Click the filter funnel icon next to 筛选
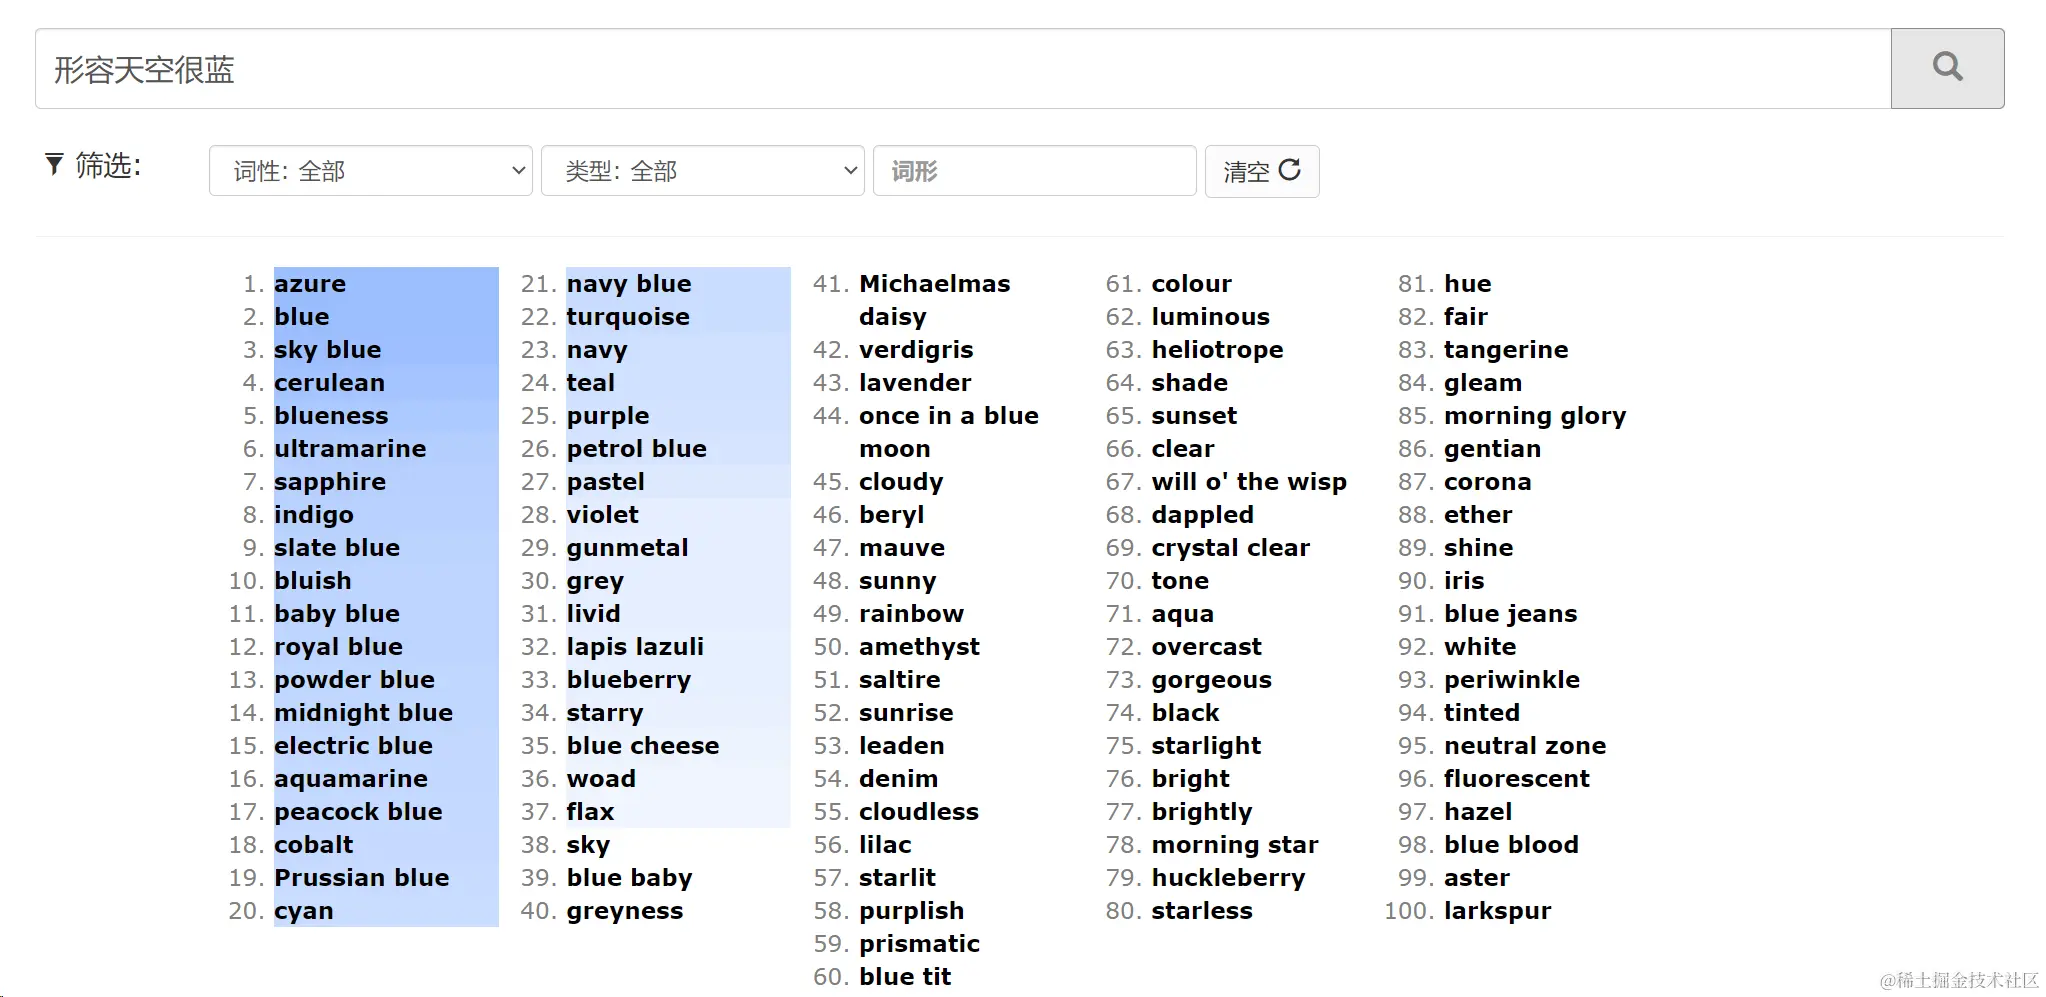2046x997 pixels. click(x=54, y=165)
